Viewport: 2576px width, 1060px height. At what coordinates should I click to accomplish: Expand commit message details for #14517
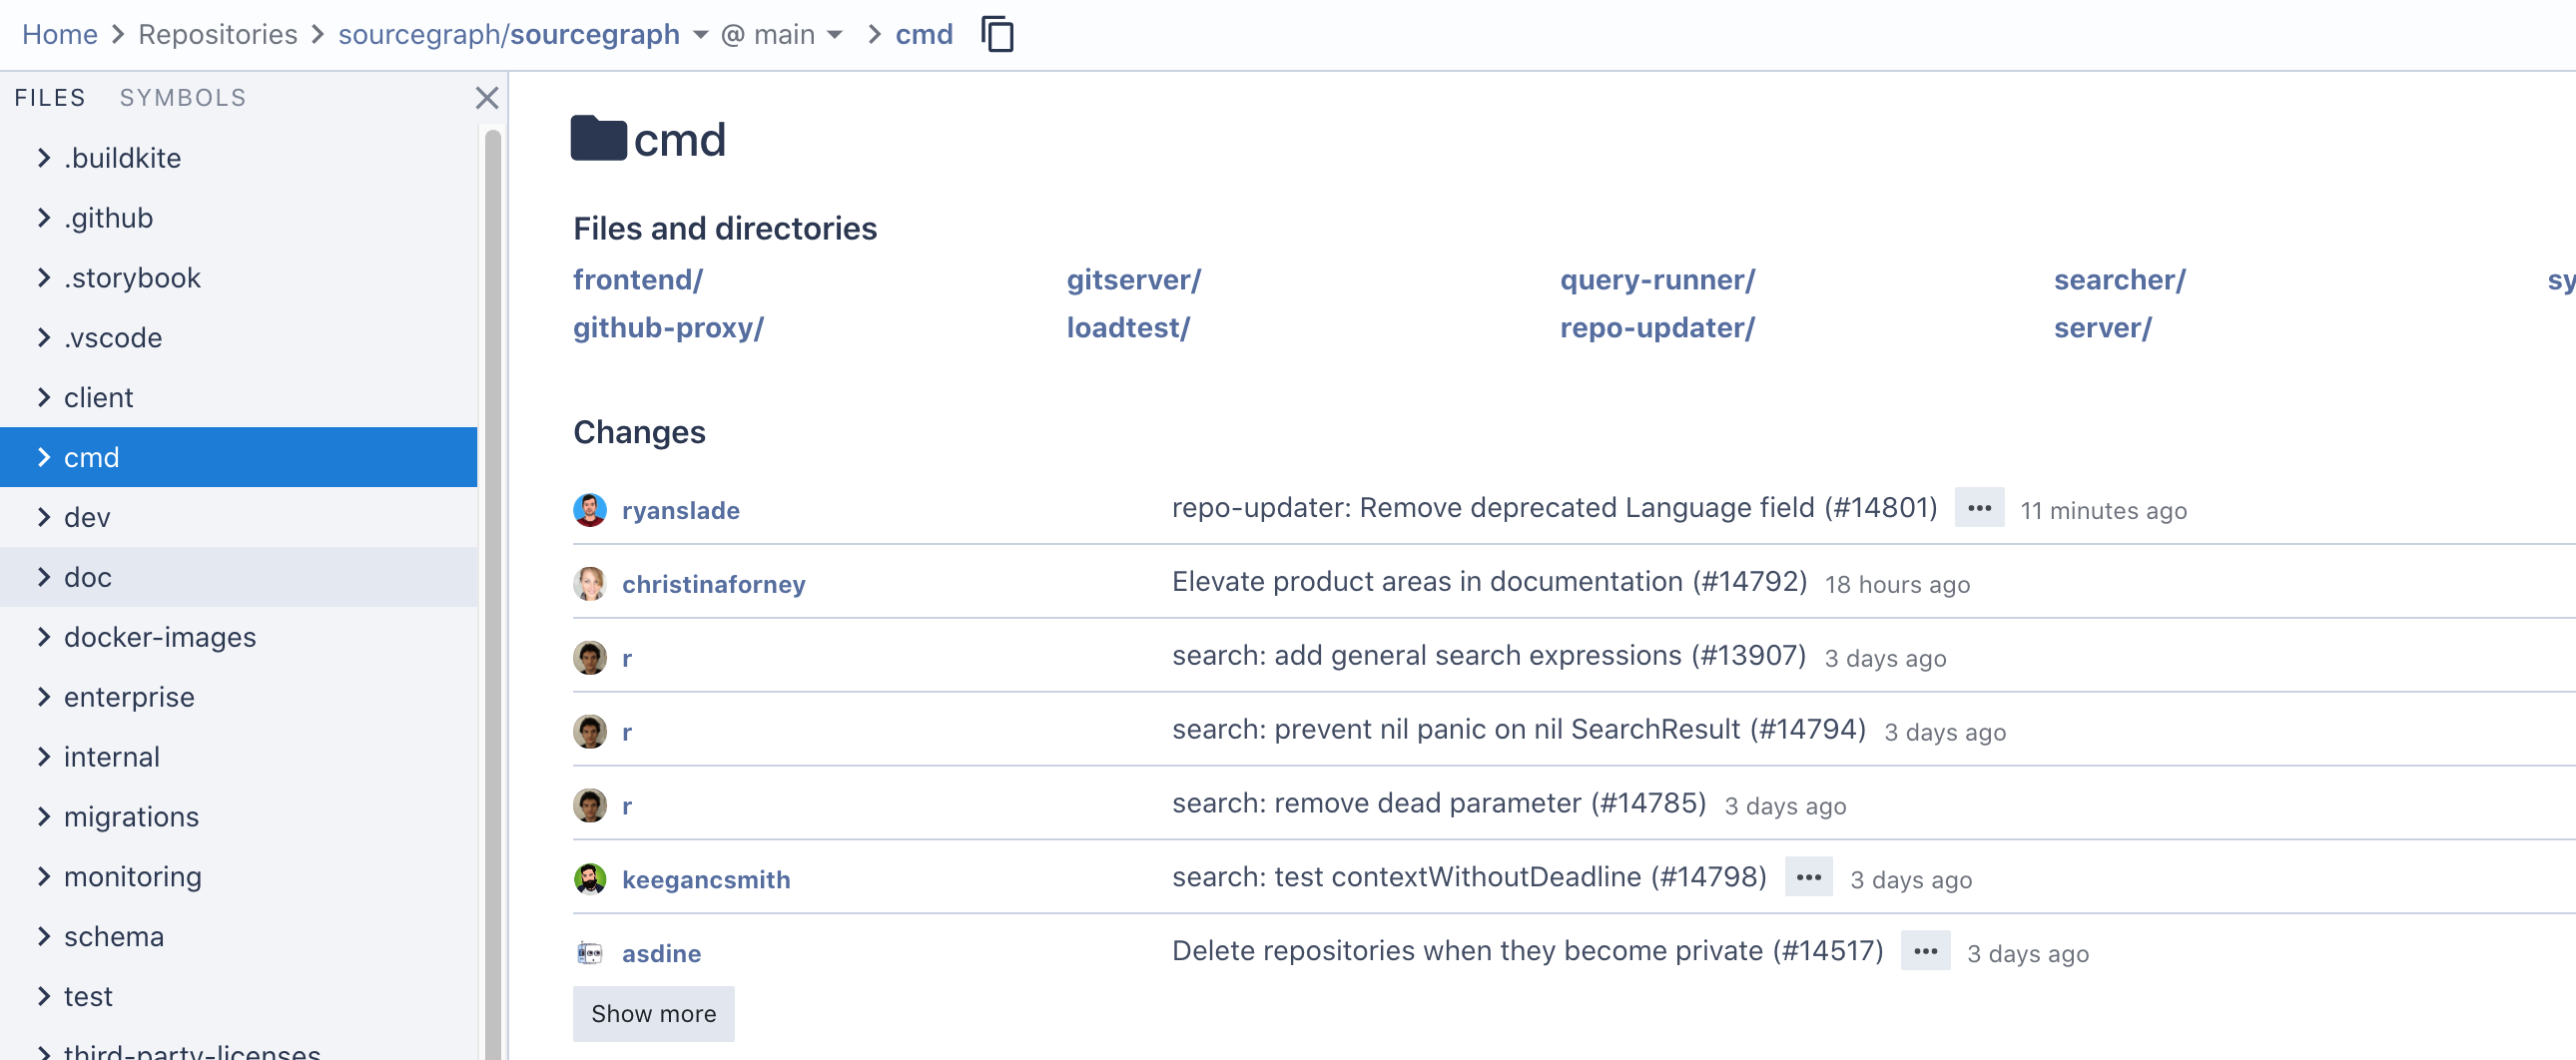[1925, 951]
